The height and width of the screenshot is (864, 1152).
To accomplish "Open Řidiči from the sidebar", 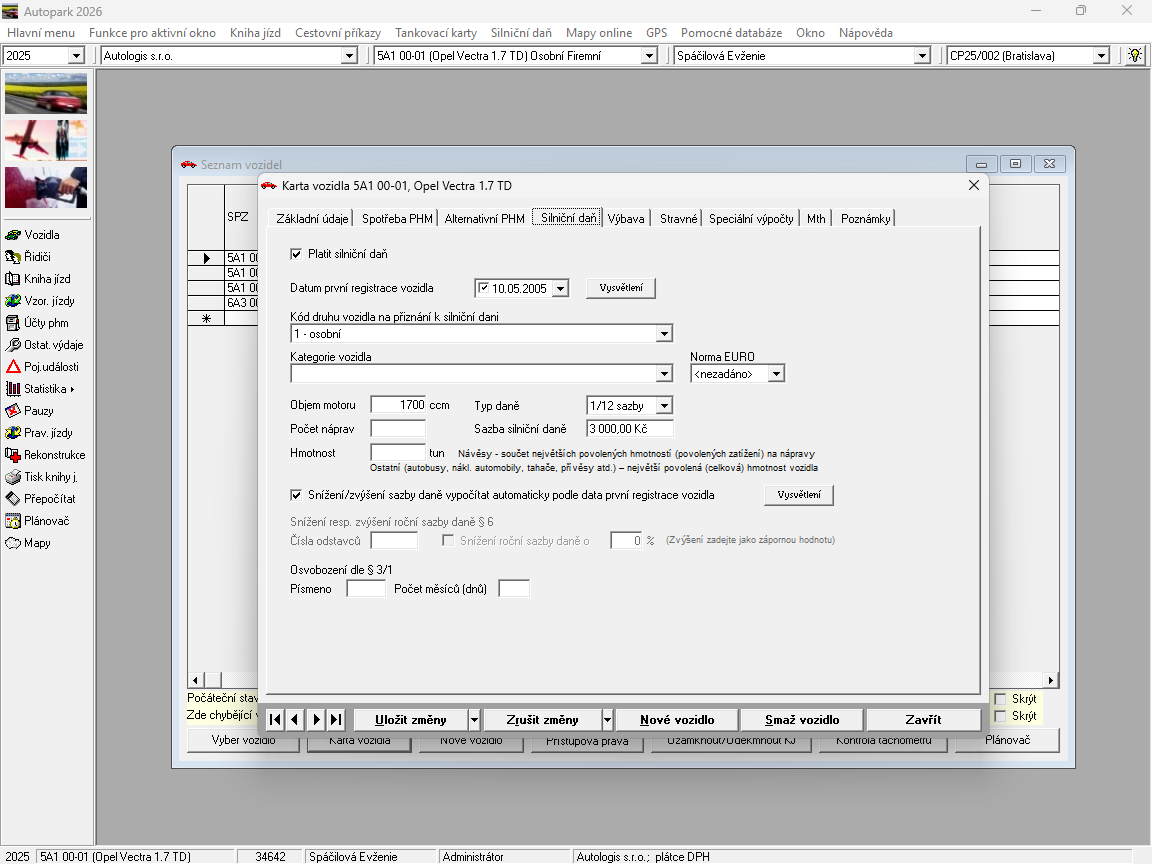I will (x=37, y=257).
